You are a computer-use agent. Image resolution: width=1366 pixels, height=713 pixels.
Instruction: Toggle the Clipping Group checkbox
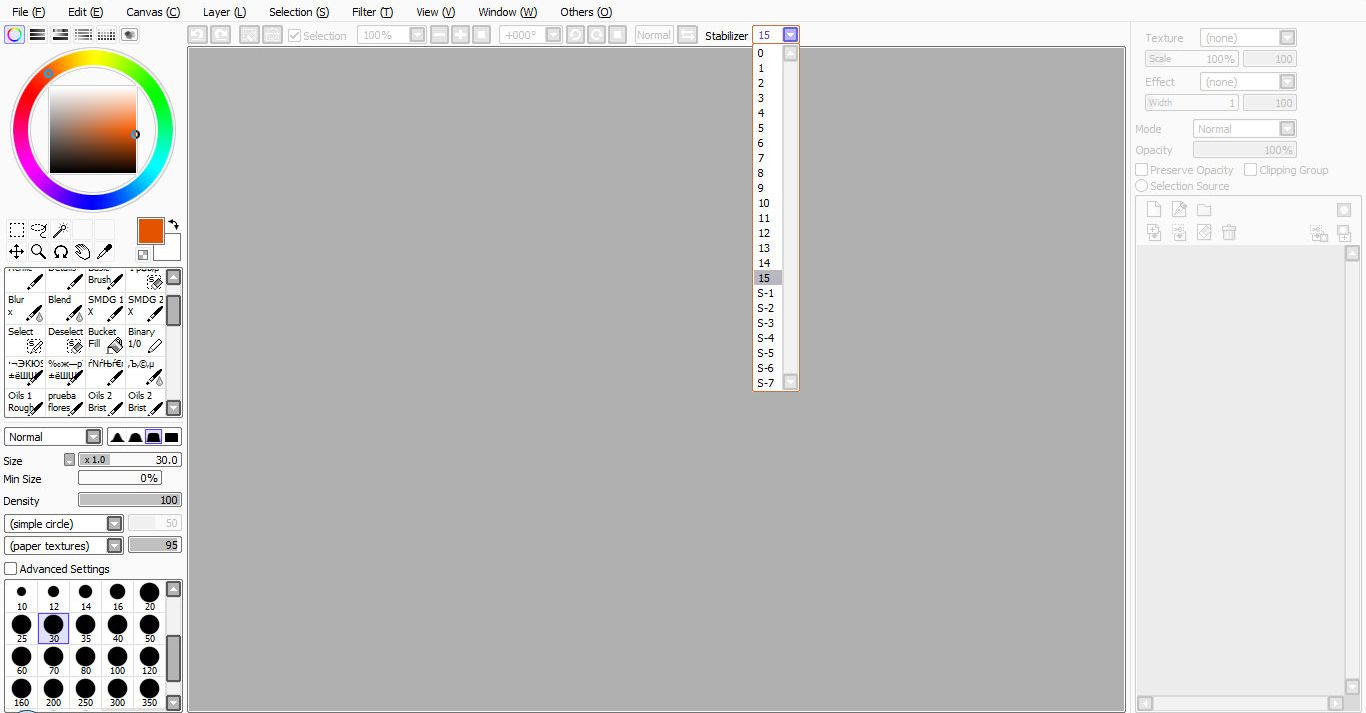(x=1250, y=170)
